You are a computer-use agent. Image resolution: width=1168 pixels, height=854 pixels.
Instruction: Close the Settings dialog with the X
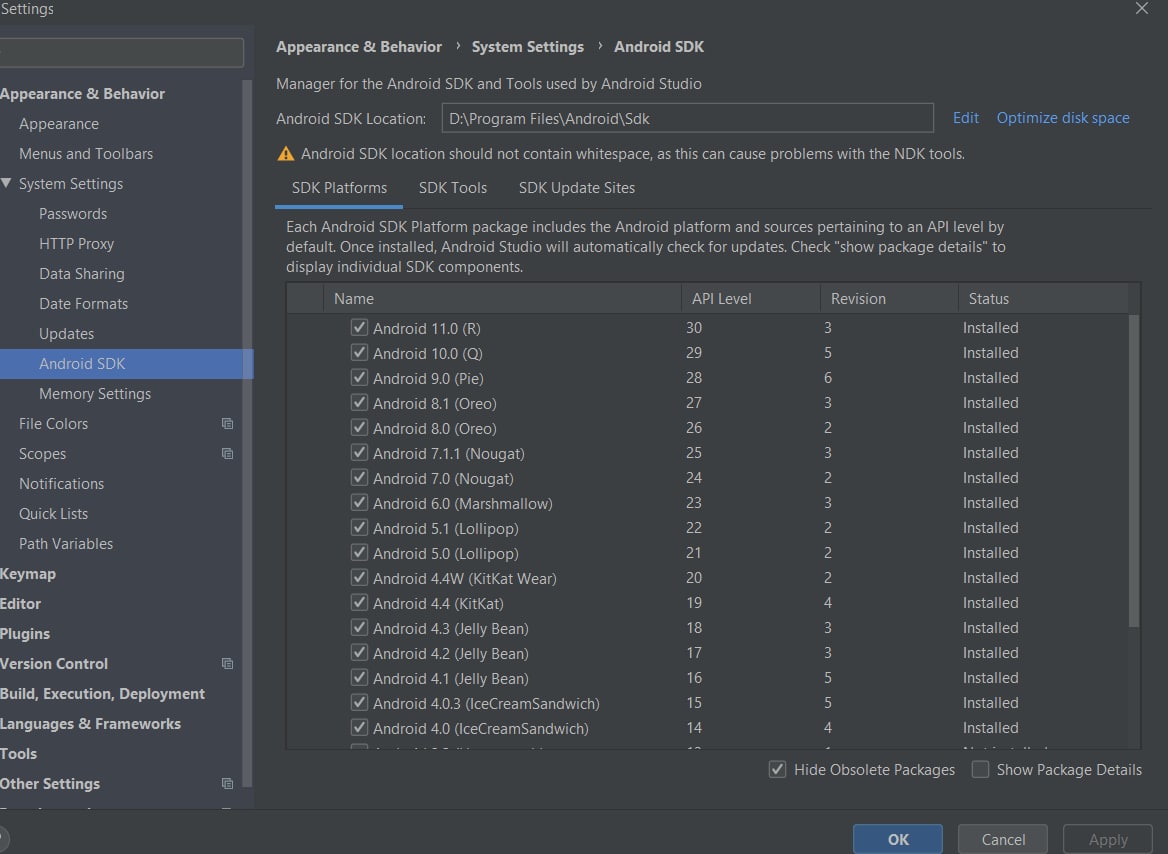click(1142, 9)
